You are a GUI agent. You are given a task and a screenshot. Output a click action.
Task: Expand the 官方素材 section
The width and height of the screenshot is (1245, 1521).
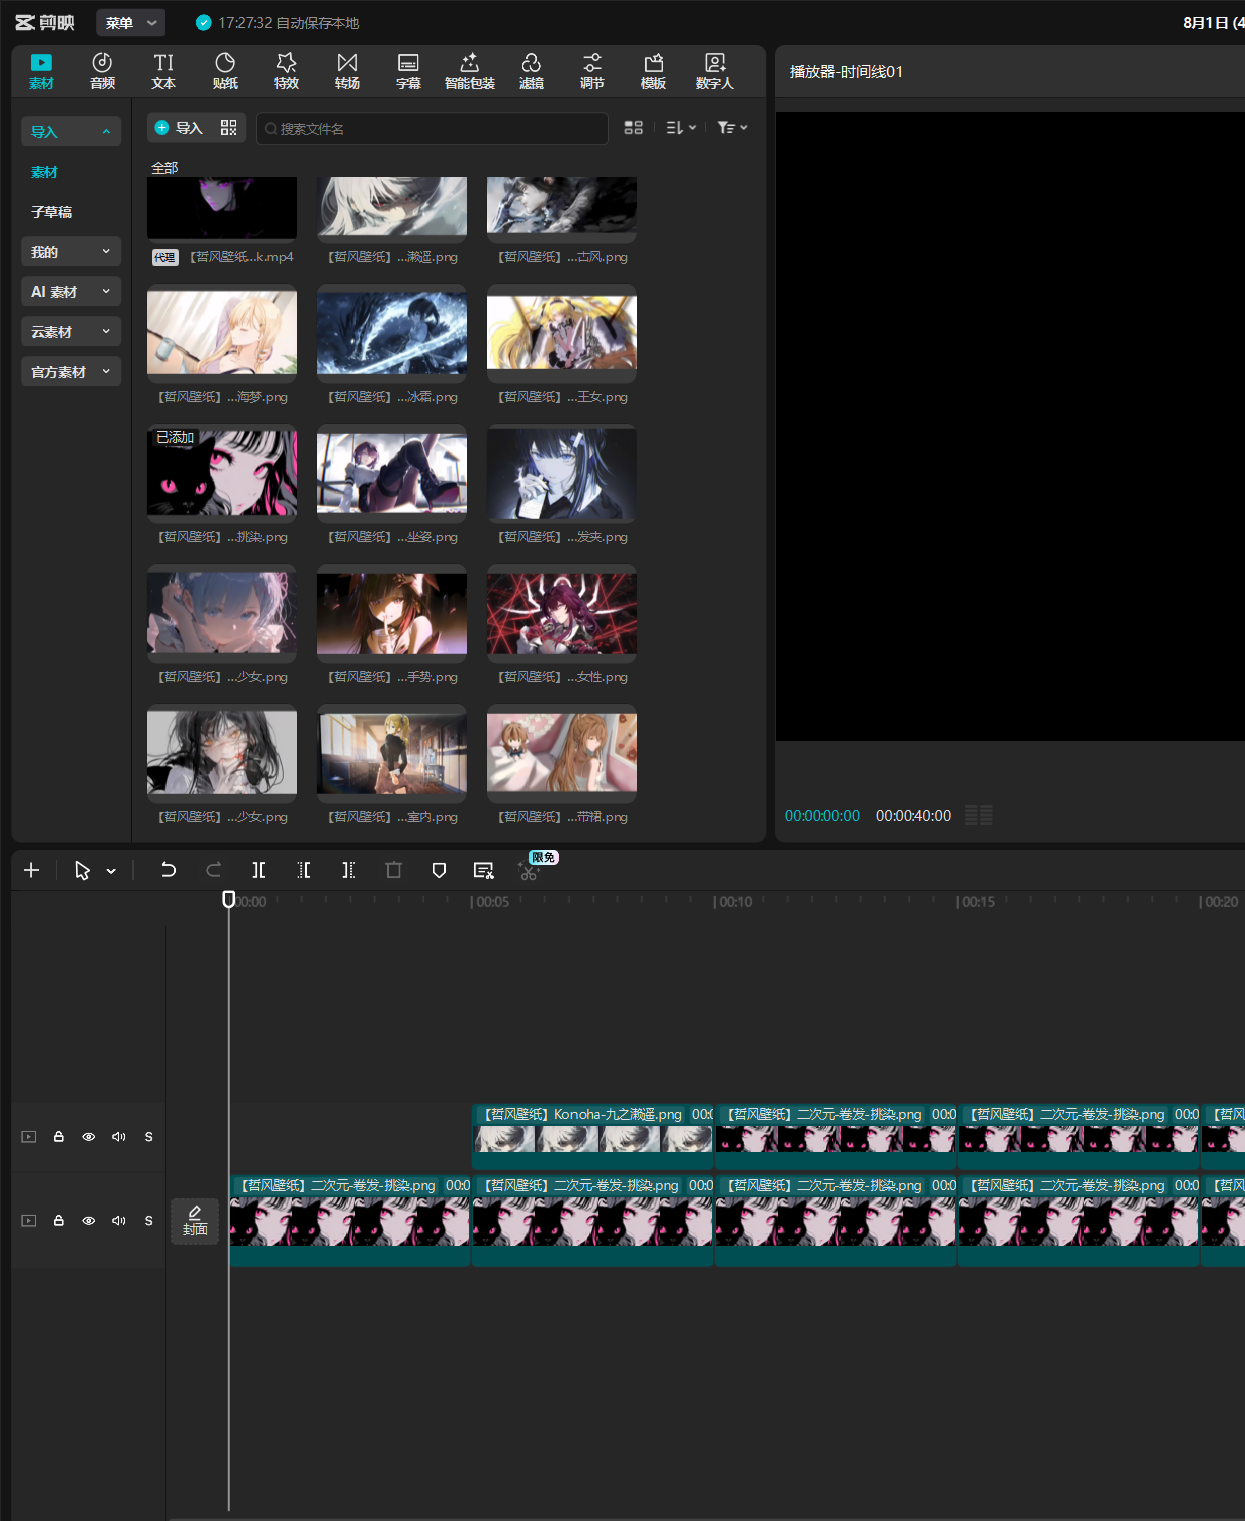tap(71, 371)
